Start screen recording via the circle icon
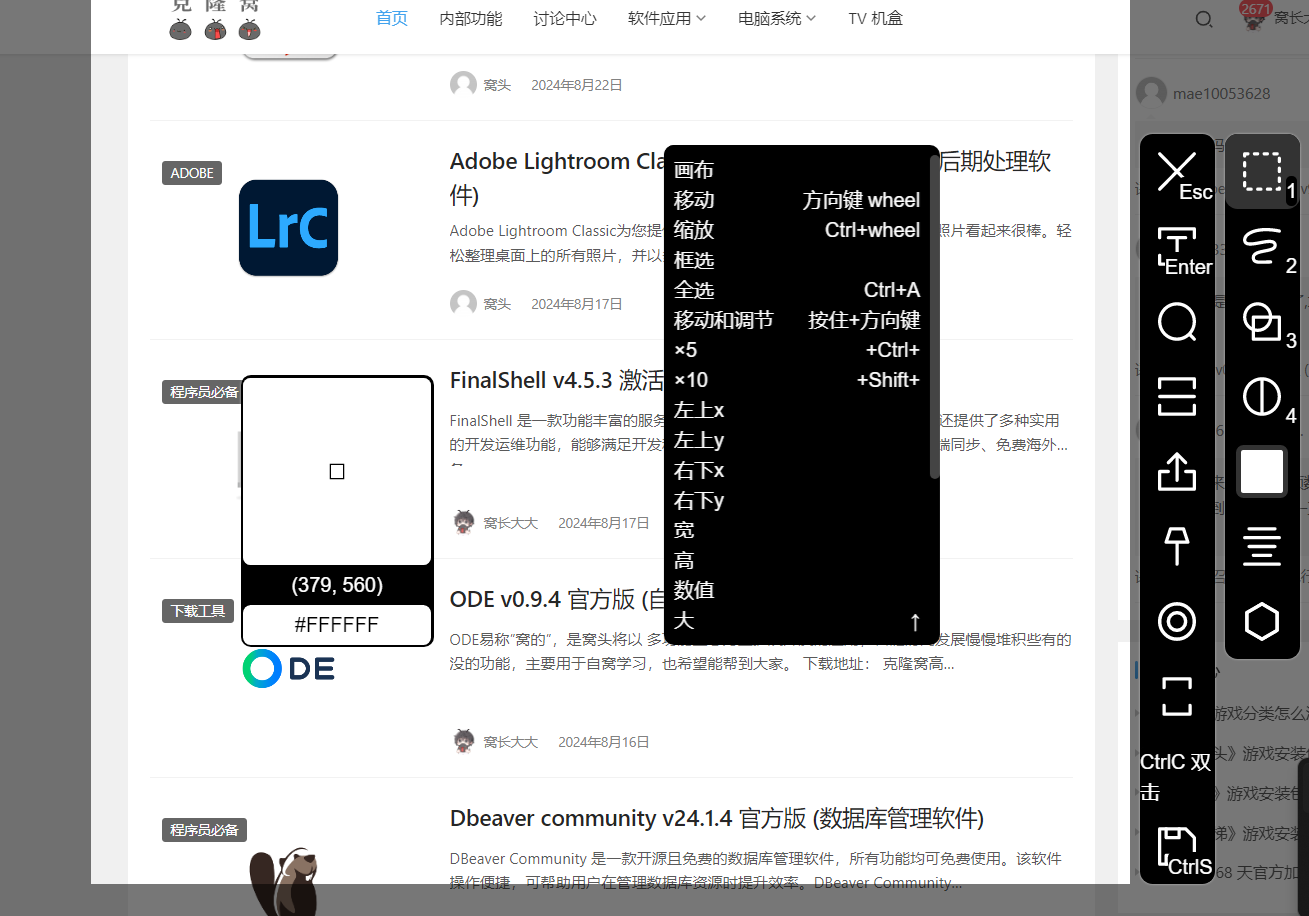 pos(1177,622)
